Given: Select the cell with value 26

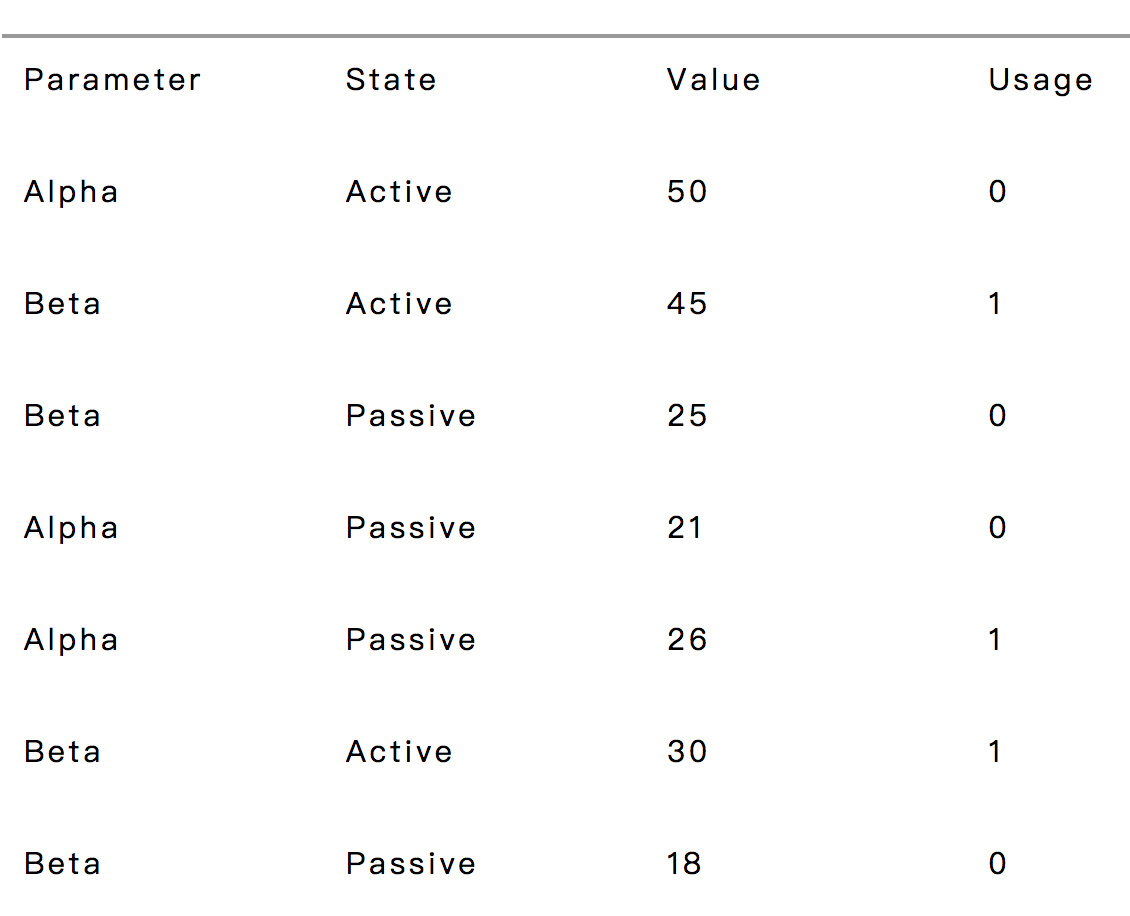Looking at the screenshot, I should point(687,640).
